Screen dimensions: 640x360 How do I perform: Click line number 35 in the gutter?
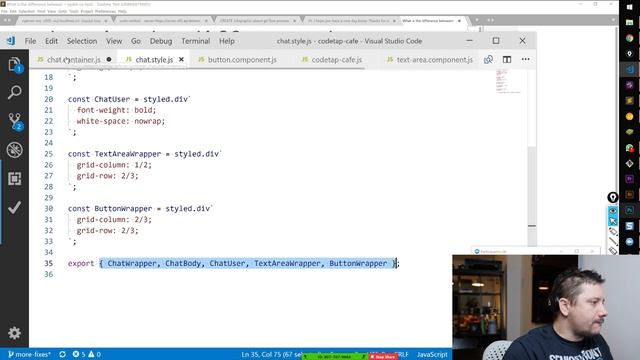click(49, 263)
